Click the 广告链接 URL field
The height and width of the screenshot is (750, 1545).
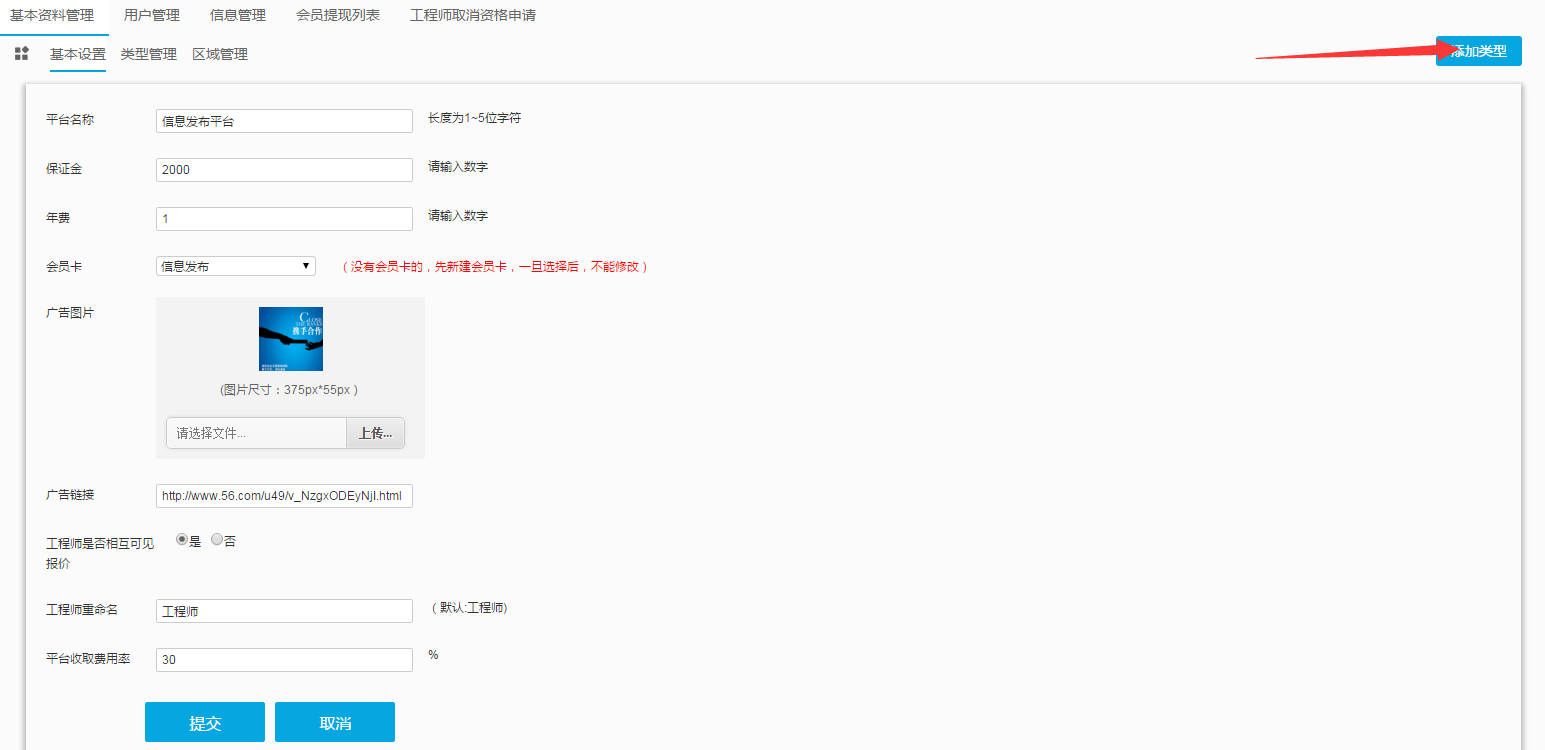[284, 496]
